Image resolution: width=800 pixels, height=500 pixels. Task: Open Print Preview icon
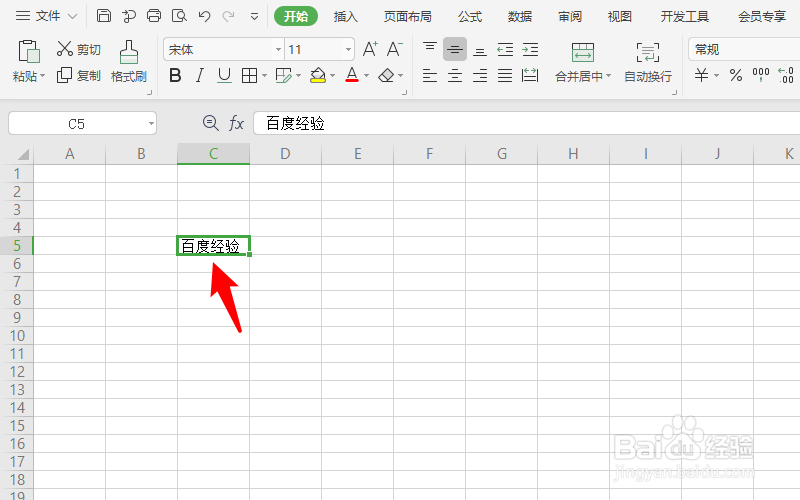179,16
